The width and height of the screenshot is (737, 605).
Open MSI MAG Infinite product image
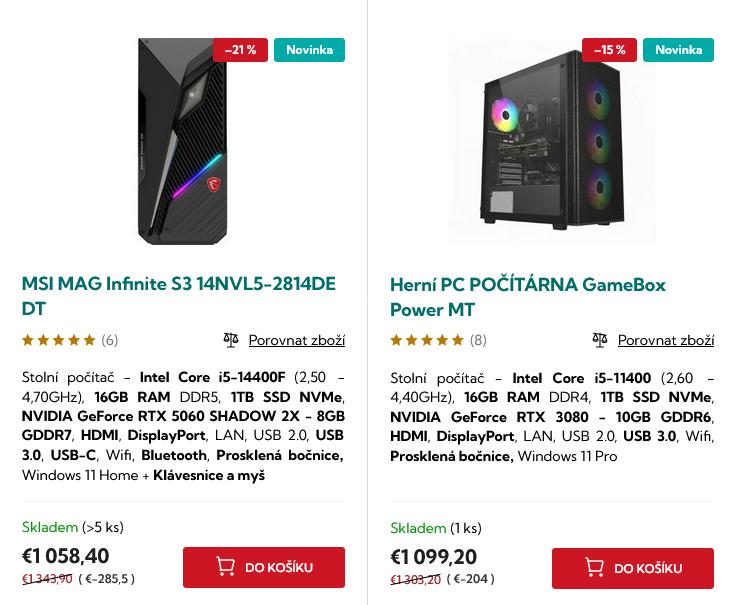click(183, 141)
